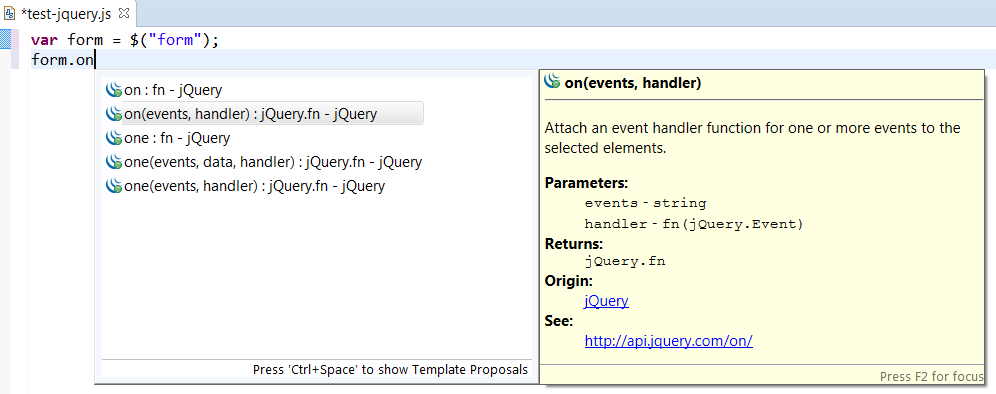Click the jQuery icon beside 'on(events, handler)' proposal
This screenshot has width=996, height=394.
click(114, 114)
